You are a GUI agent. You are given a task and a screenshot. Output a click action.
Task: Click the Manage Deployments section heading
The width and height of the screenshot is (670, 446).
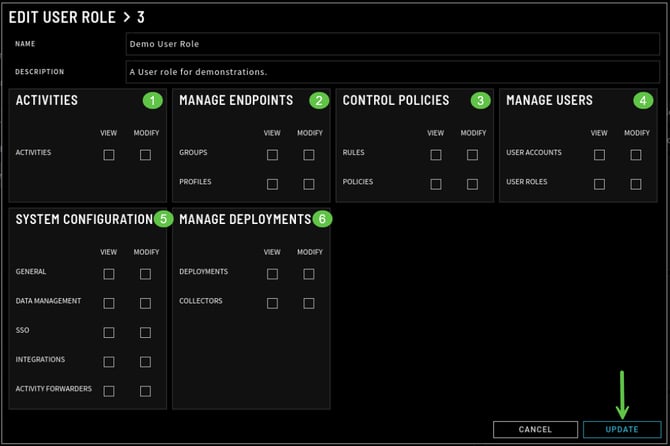245,219
